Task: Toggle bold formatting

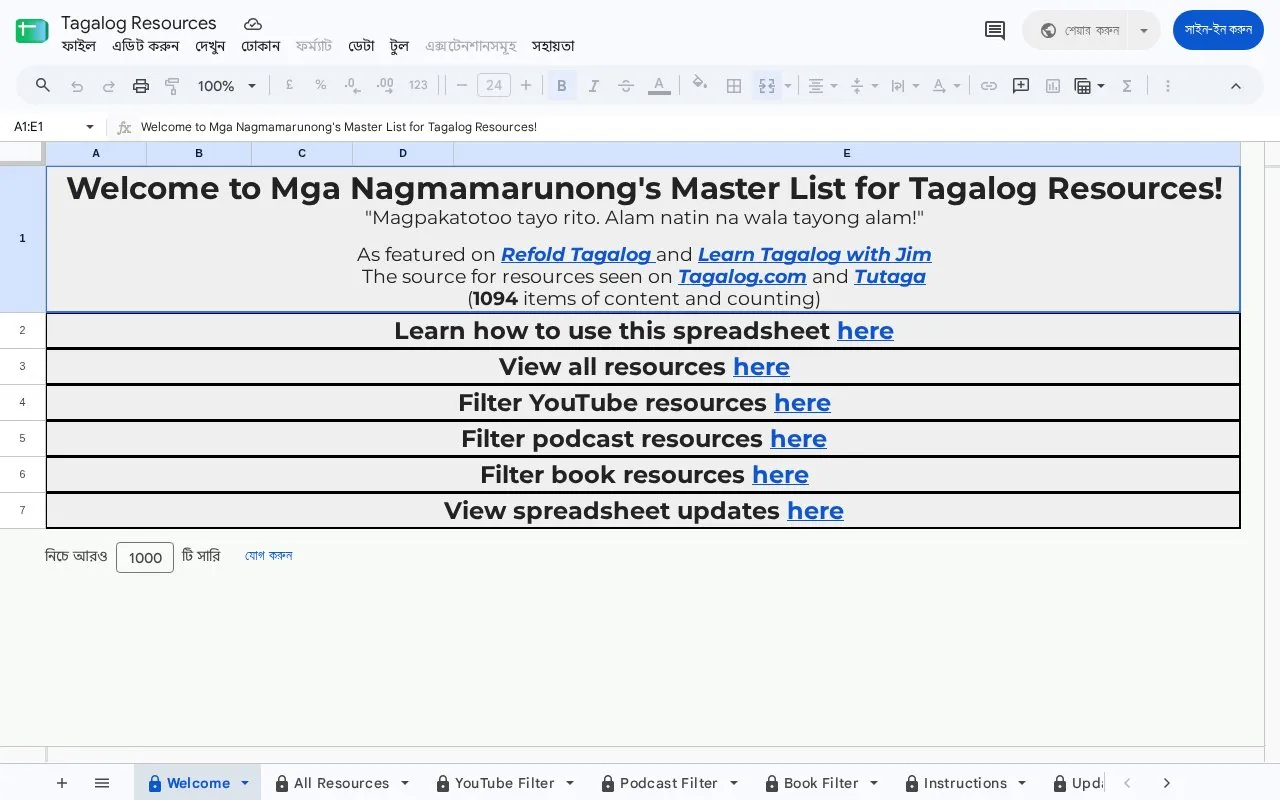Action: pyautogui.click(x=562, y=86)
